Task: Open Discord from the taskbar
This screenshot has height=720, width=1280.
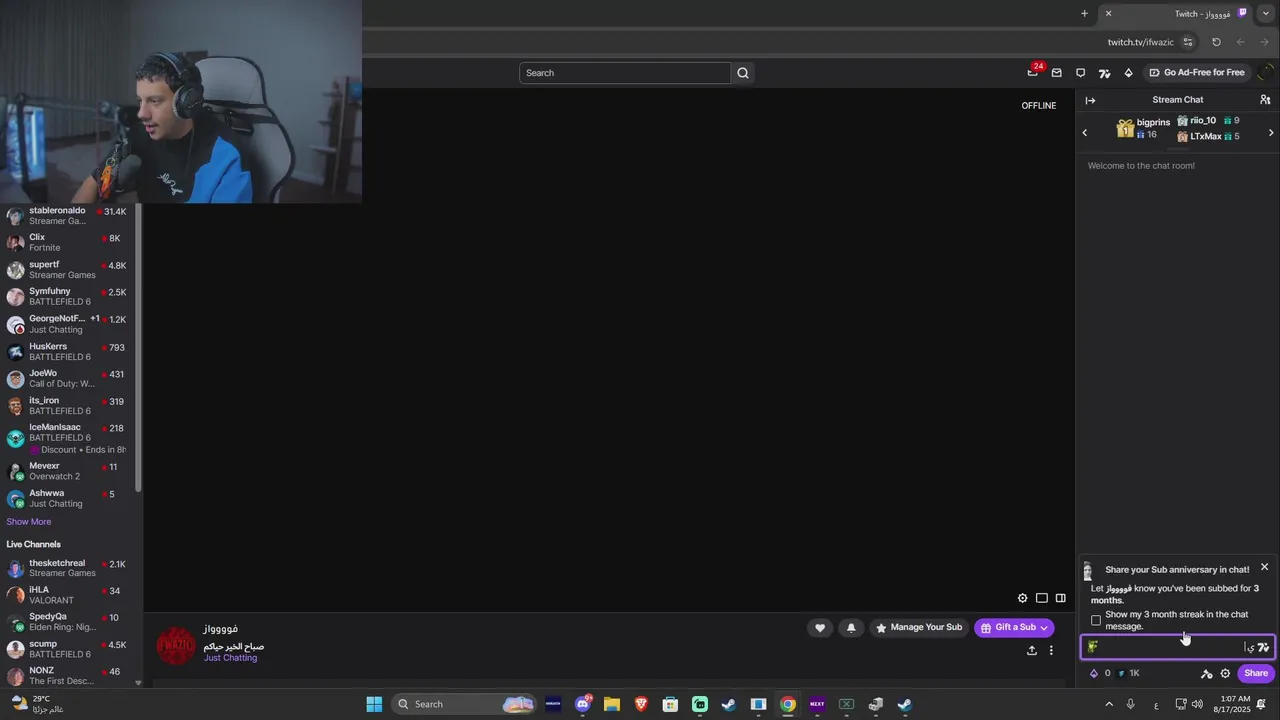Action: (583, 704)
